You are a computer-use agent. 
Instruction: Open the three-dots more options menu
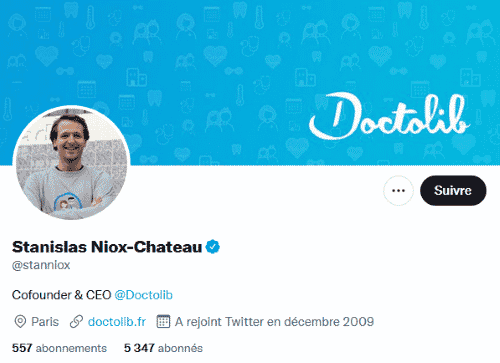(x=398, y=191)
